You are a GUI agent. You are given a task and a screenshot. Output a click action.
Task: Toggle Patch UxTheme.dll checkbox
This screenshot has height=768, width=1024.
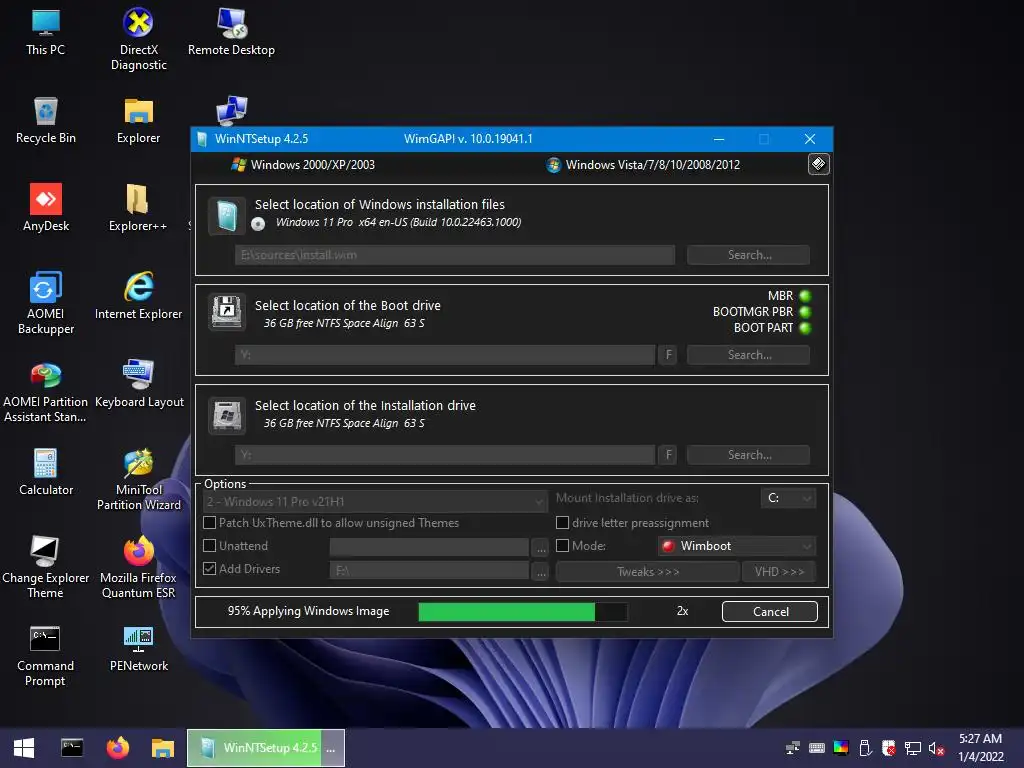coord(210,522)
